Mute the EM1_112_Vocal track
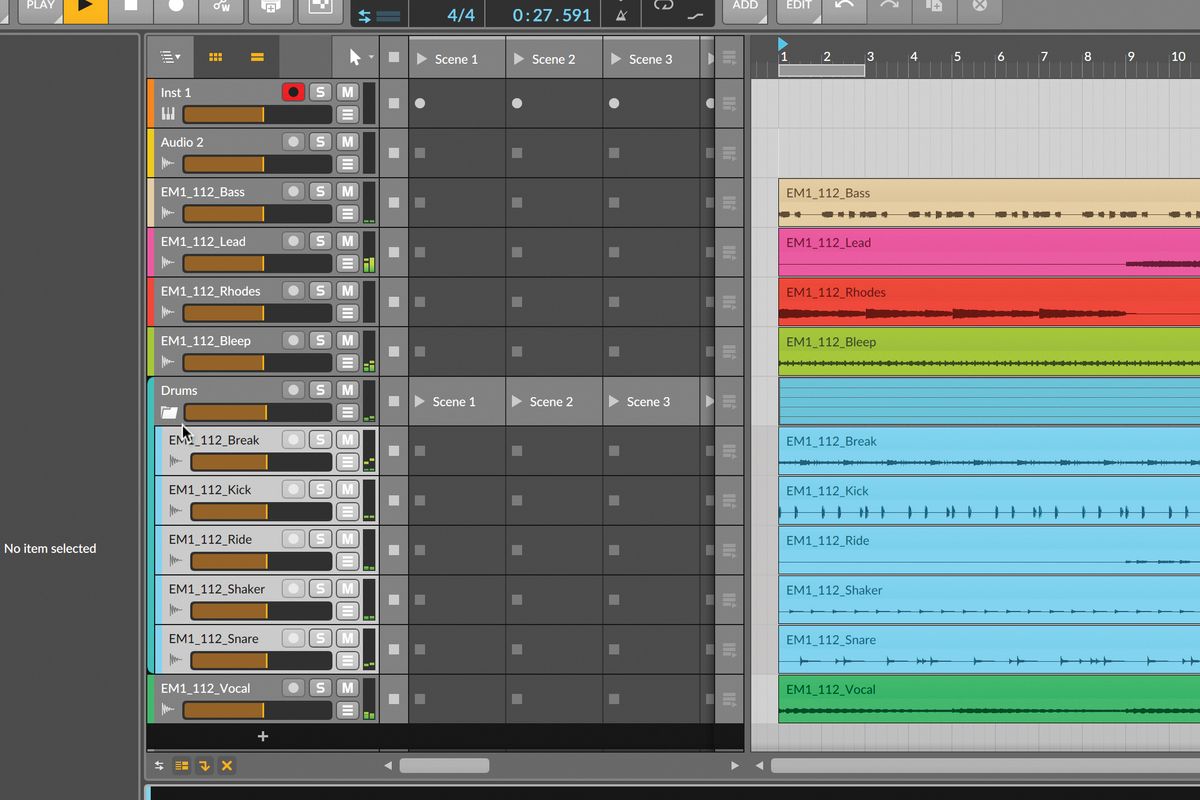 348,687
